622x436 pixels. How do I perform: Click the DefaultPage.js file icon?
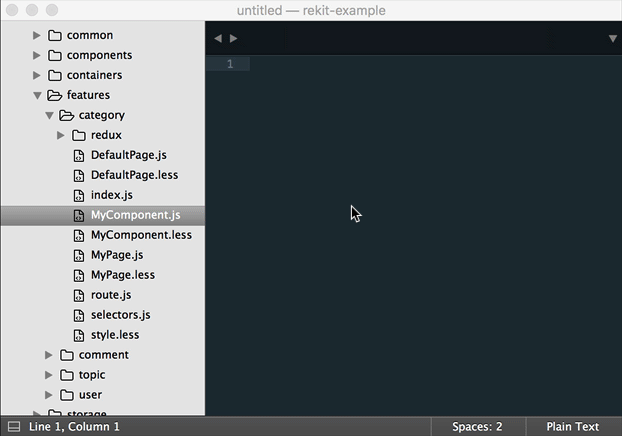click(79, 156)
